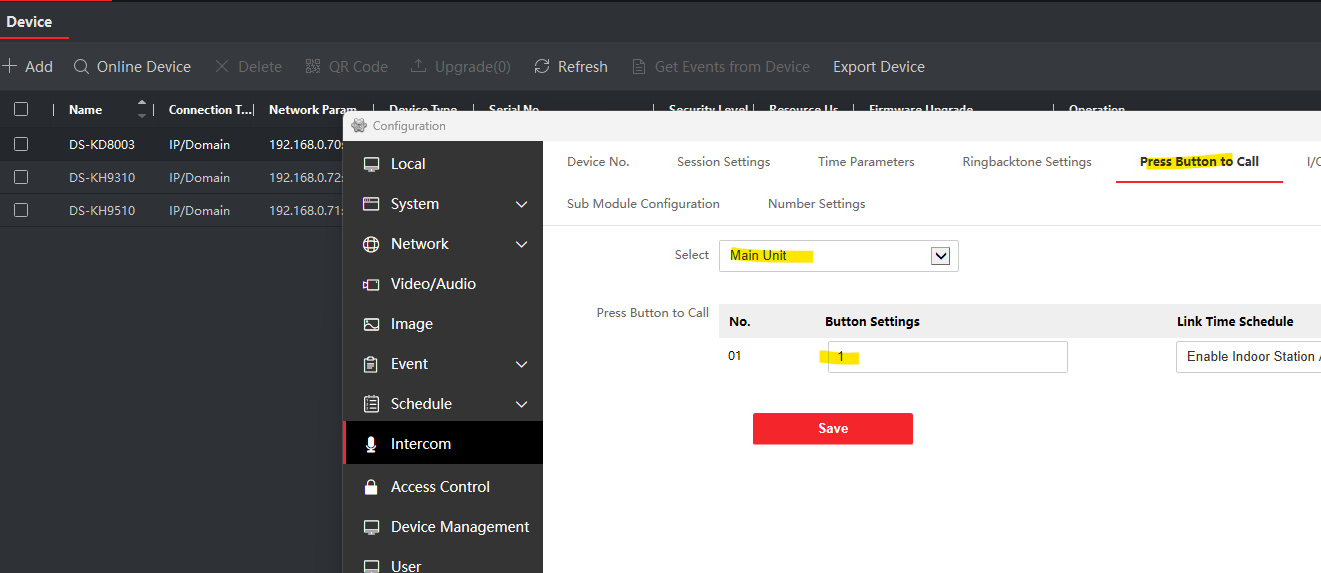
Task: Open the Sub Module Configuration tab
Action: click(643, 204)
